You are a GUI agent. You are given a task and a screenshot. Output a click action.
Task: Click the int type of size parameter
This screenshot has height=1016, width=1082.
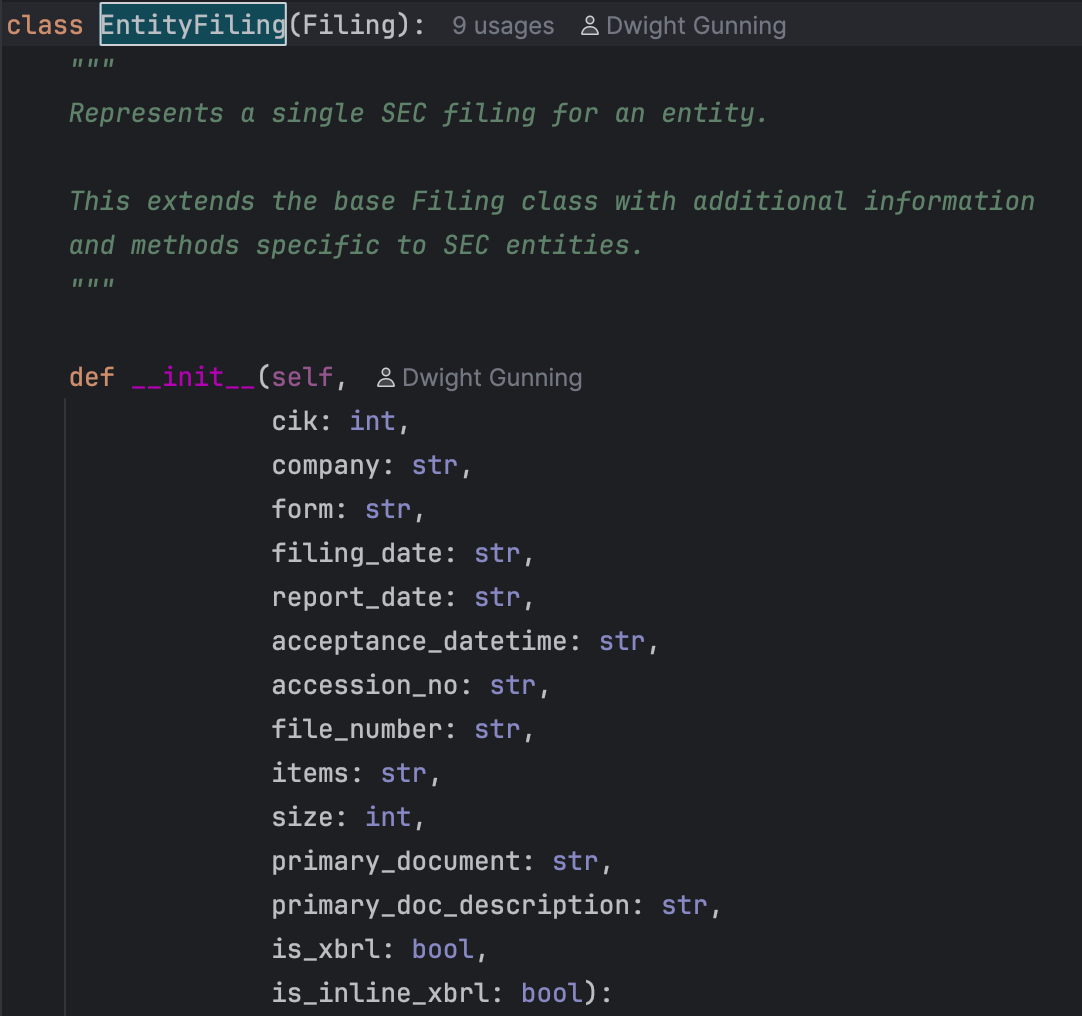388,817
